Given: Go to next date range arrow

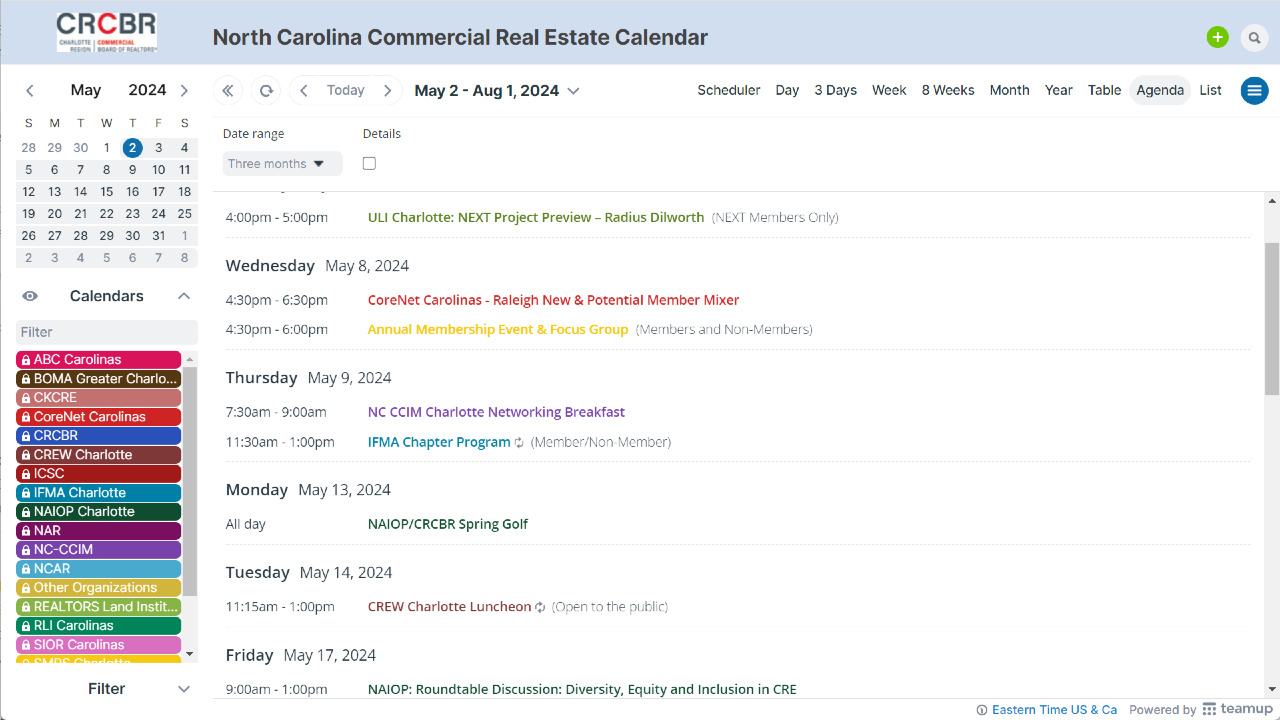Looking at the screenshot, I should [x=388, y=90].
